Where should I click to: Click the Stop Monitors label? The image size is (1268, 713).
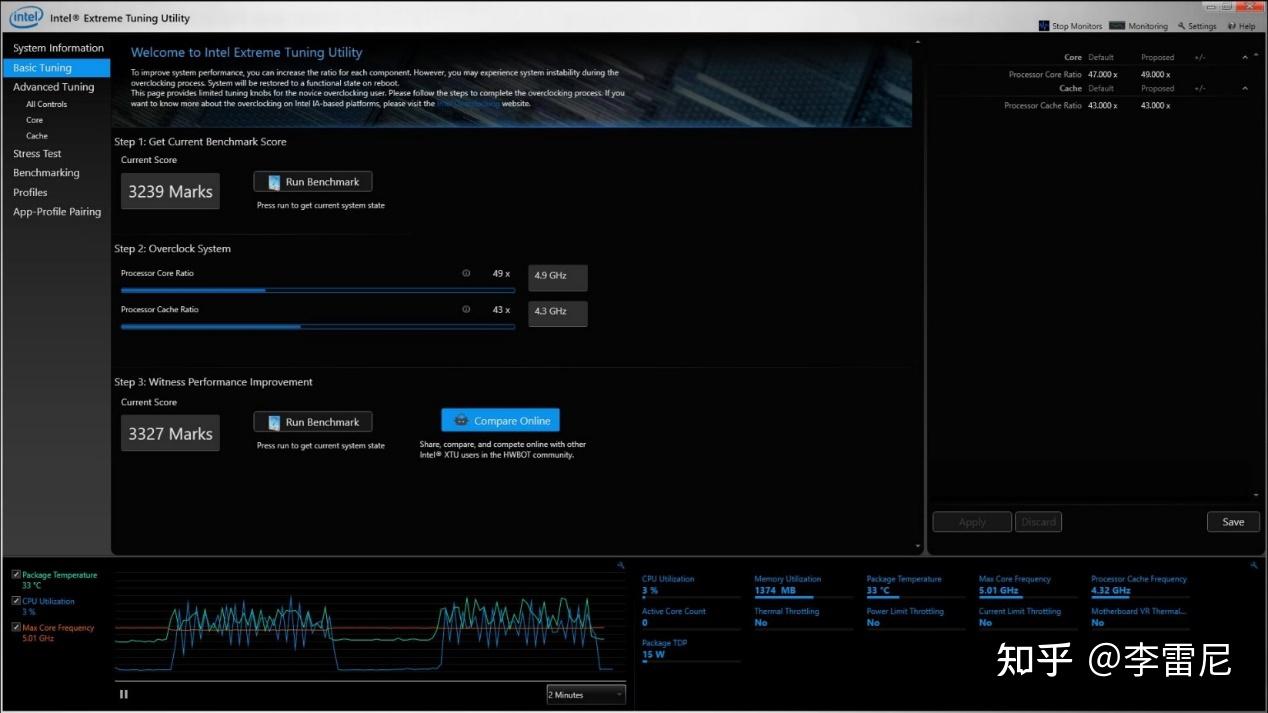(x=1077, y=26)
